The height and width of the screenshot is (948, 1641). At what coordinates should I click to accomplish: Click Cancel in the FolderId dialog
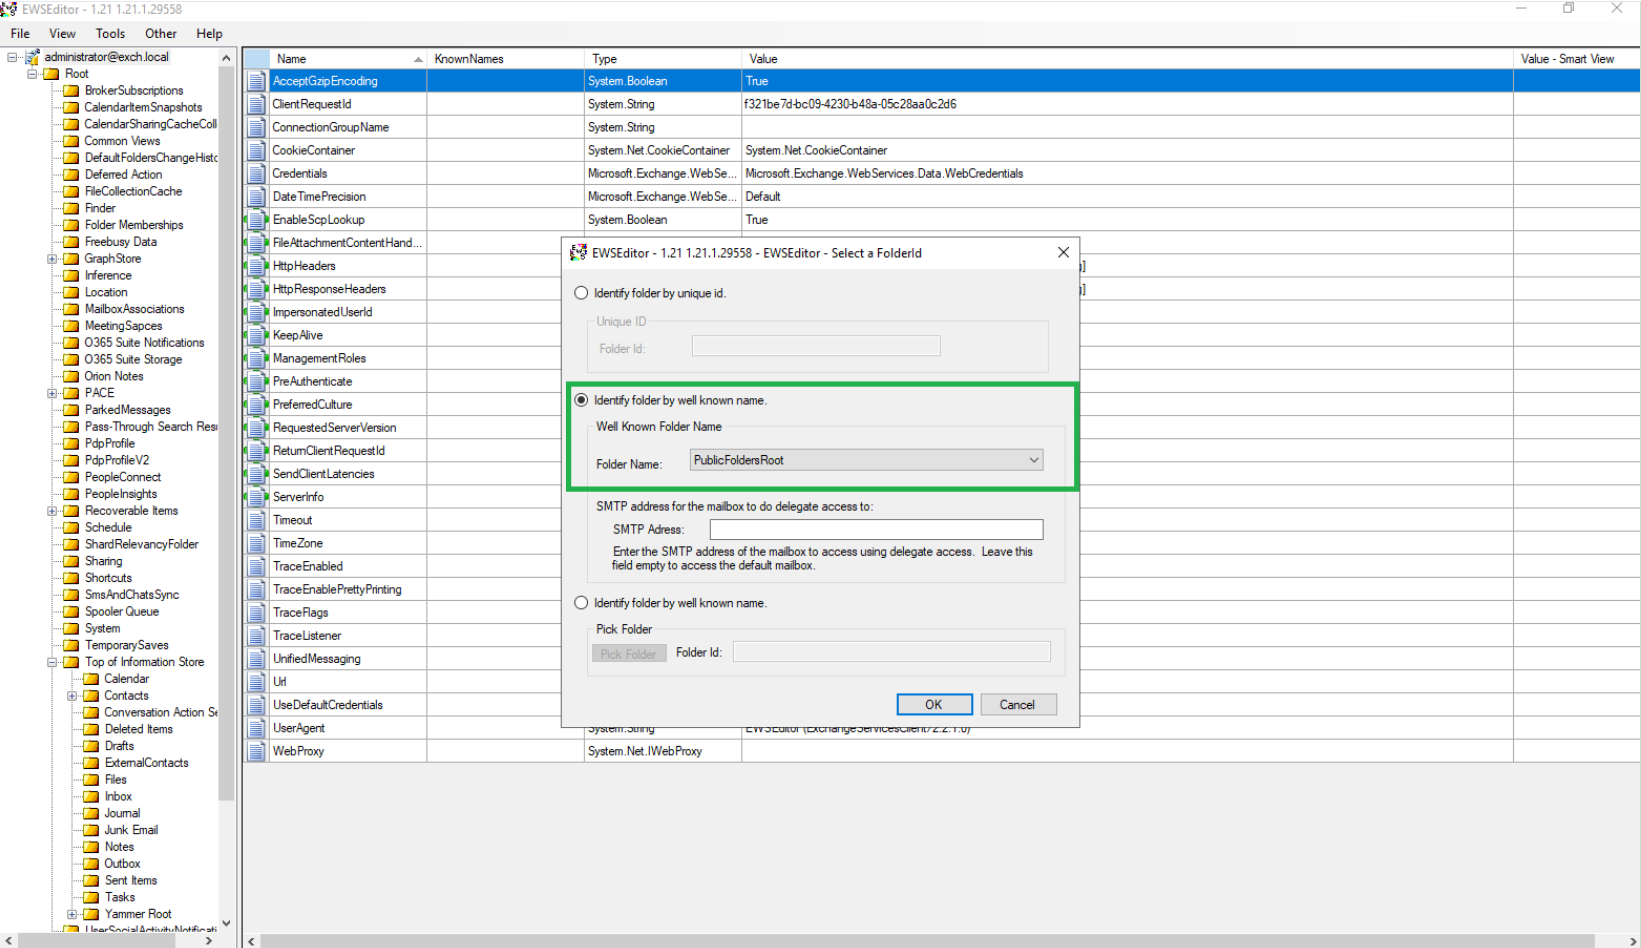pos(1017,705)
